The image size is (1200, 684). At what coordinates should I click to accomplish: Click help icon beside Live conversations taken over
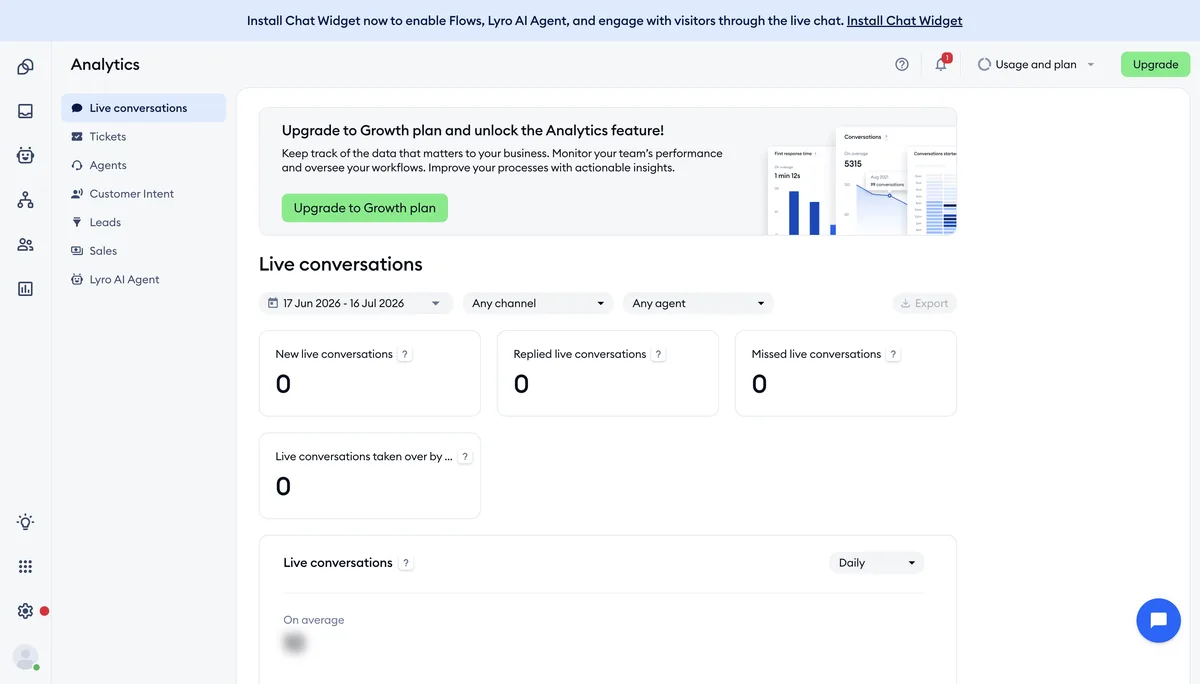(x=464, y=456)
